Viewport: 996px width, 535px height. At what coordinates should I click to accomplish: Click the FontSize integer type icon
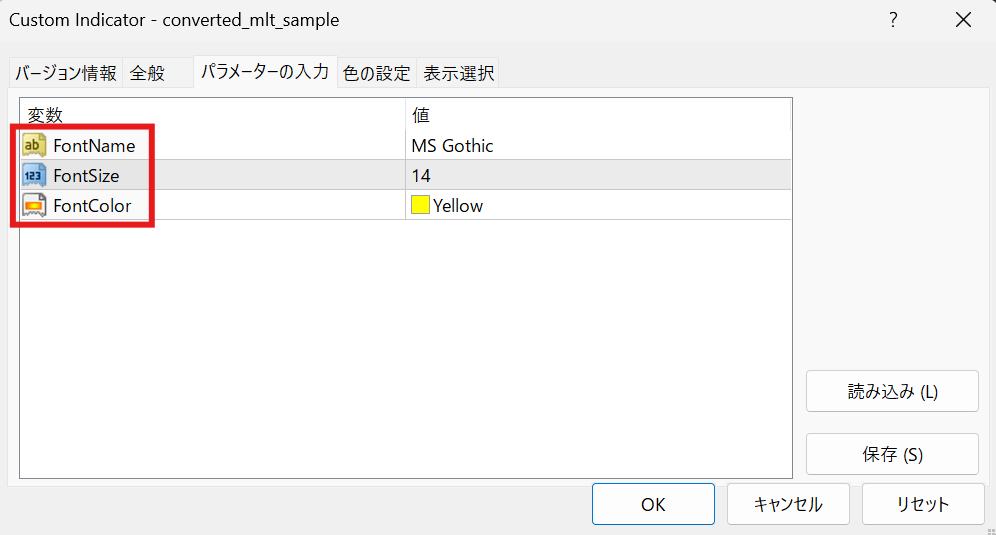tap(34, 176)
